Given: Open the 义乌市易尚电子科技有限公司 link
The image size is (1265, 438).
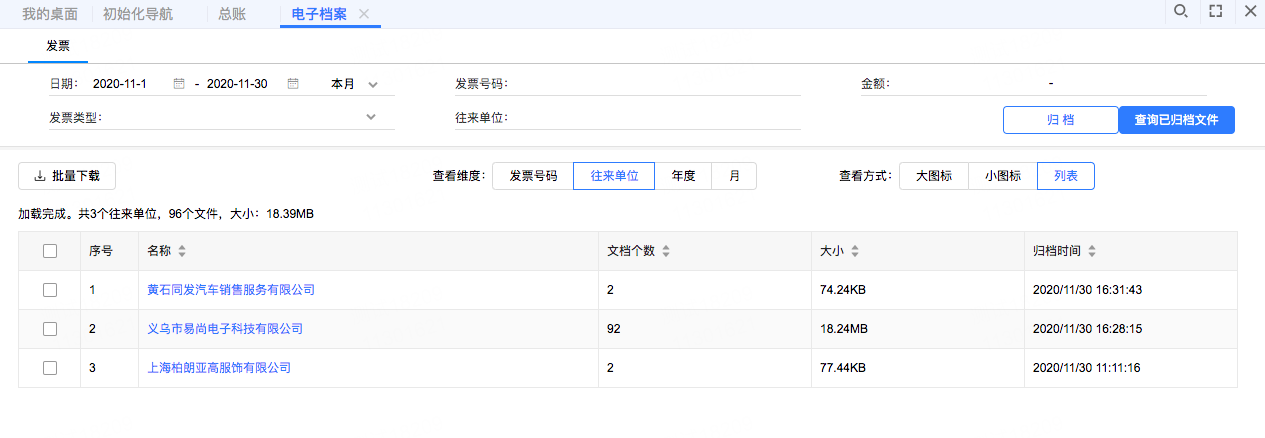Looking at the screenshot, I should pos(225,328).
